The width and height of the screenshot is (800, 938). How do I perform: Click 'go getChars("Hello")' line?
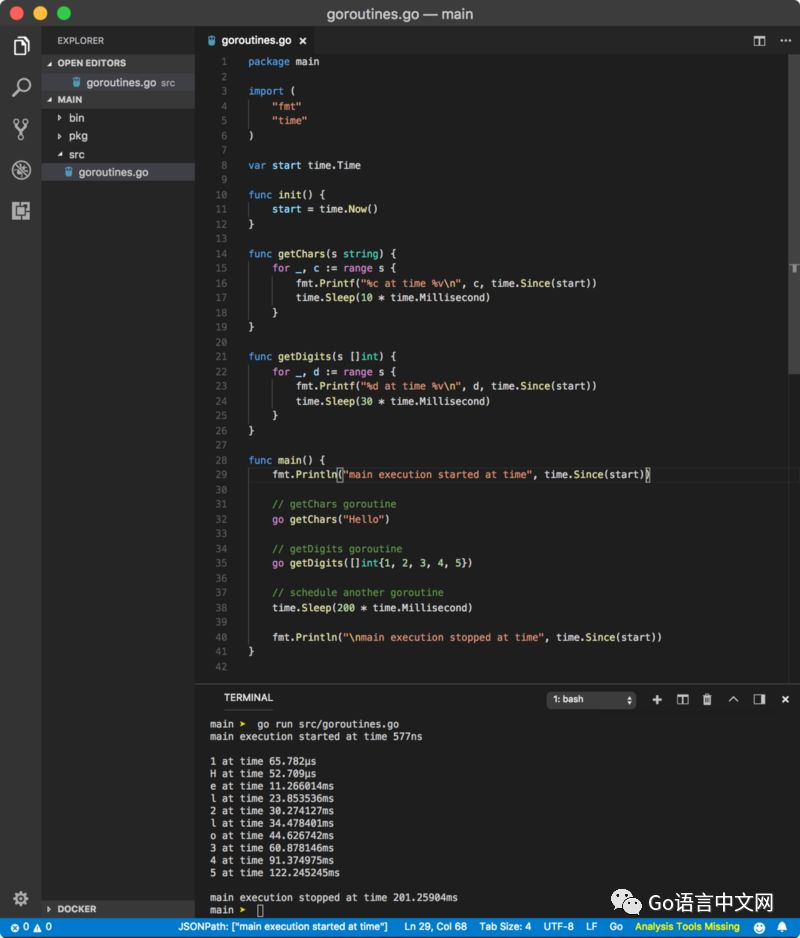coord(330,519)
